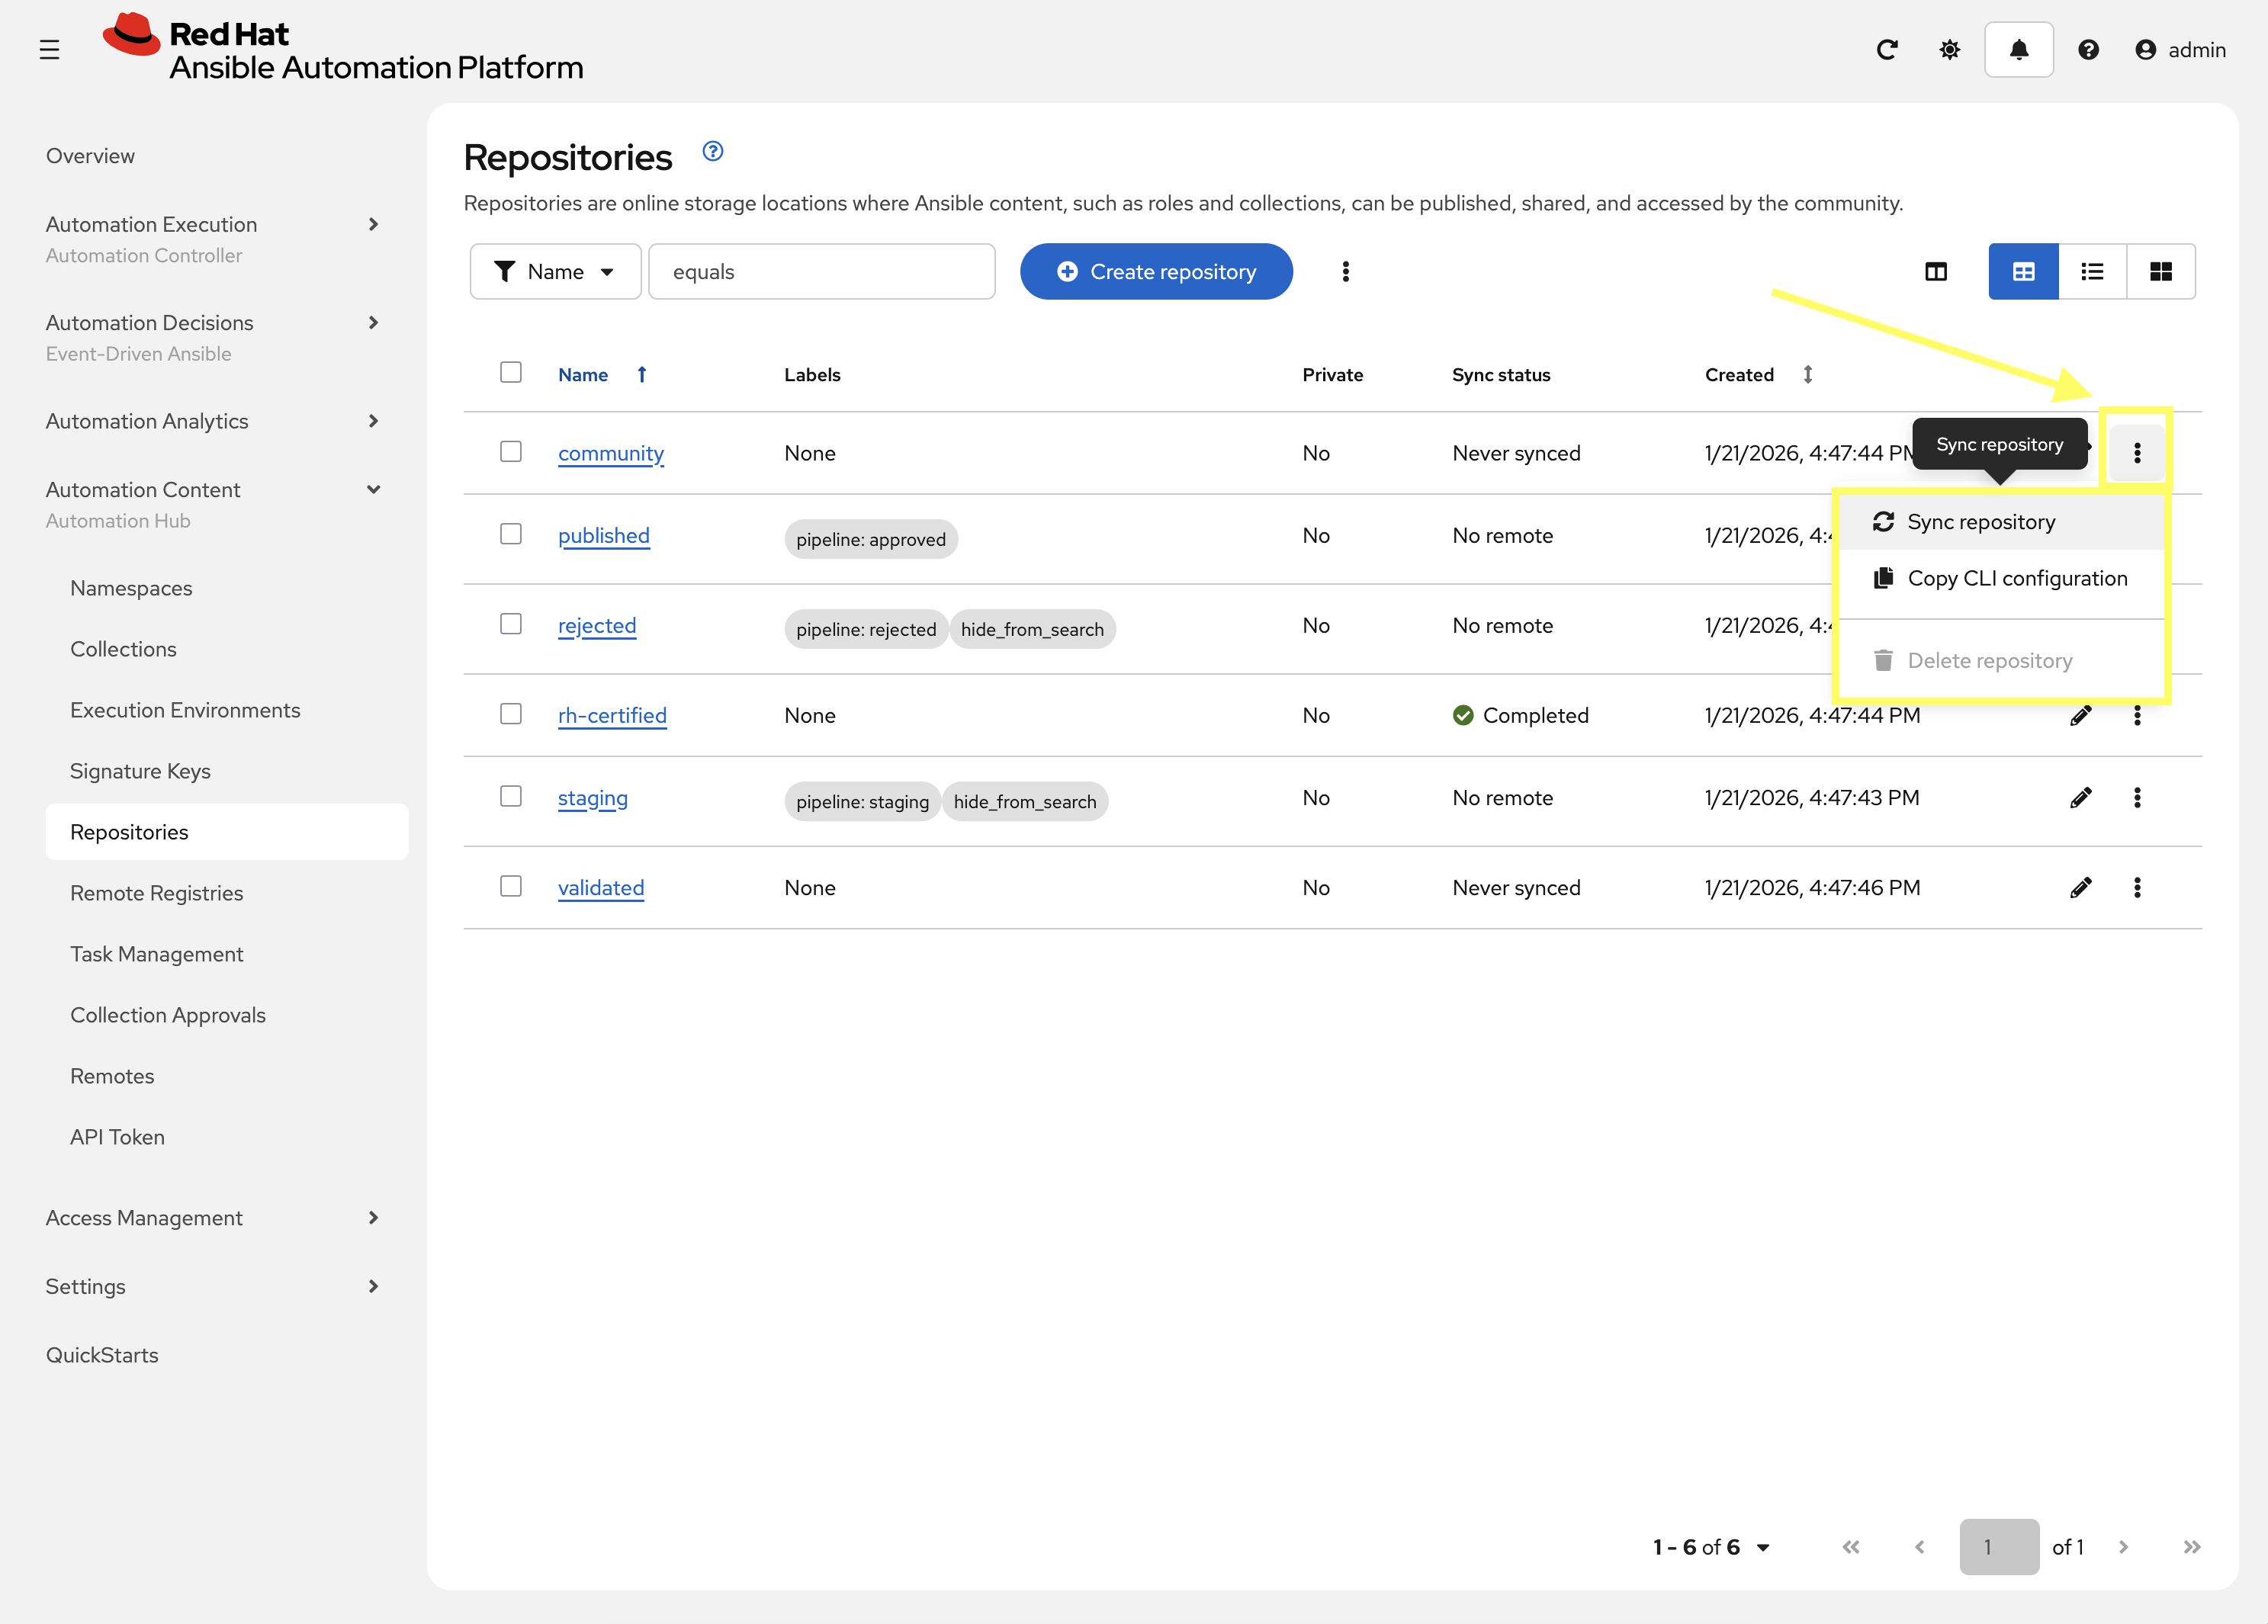The height and width of the screenshot is (1624, 2268).
Task: Select Copy CLI configuration from the menu
Action: (2018, 578)
